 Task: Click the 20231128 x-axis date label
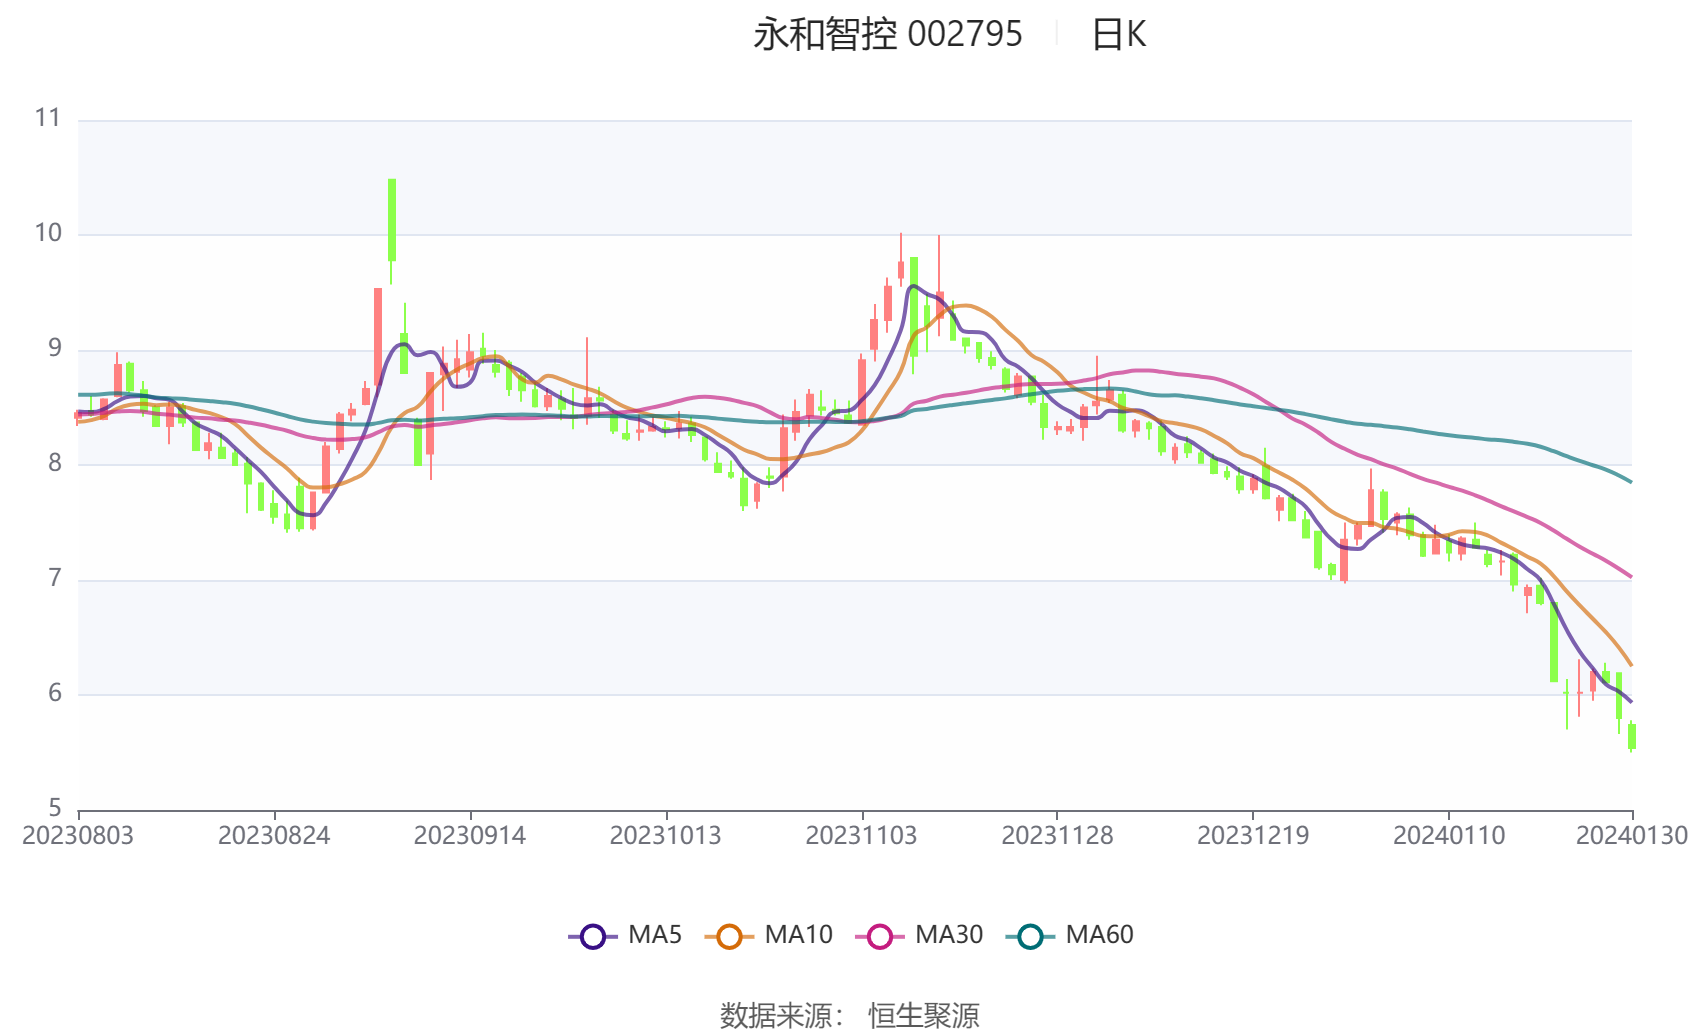pyautogui.click(x=1057, y=836)
